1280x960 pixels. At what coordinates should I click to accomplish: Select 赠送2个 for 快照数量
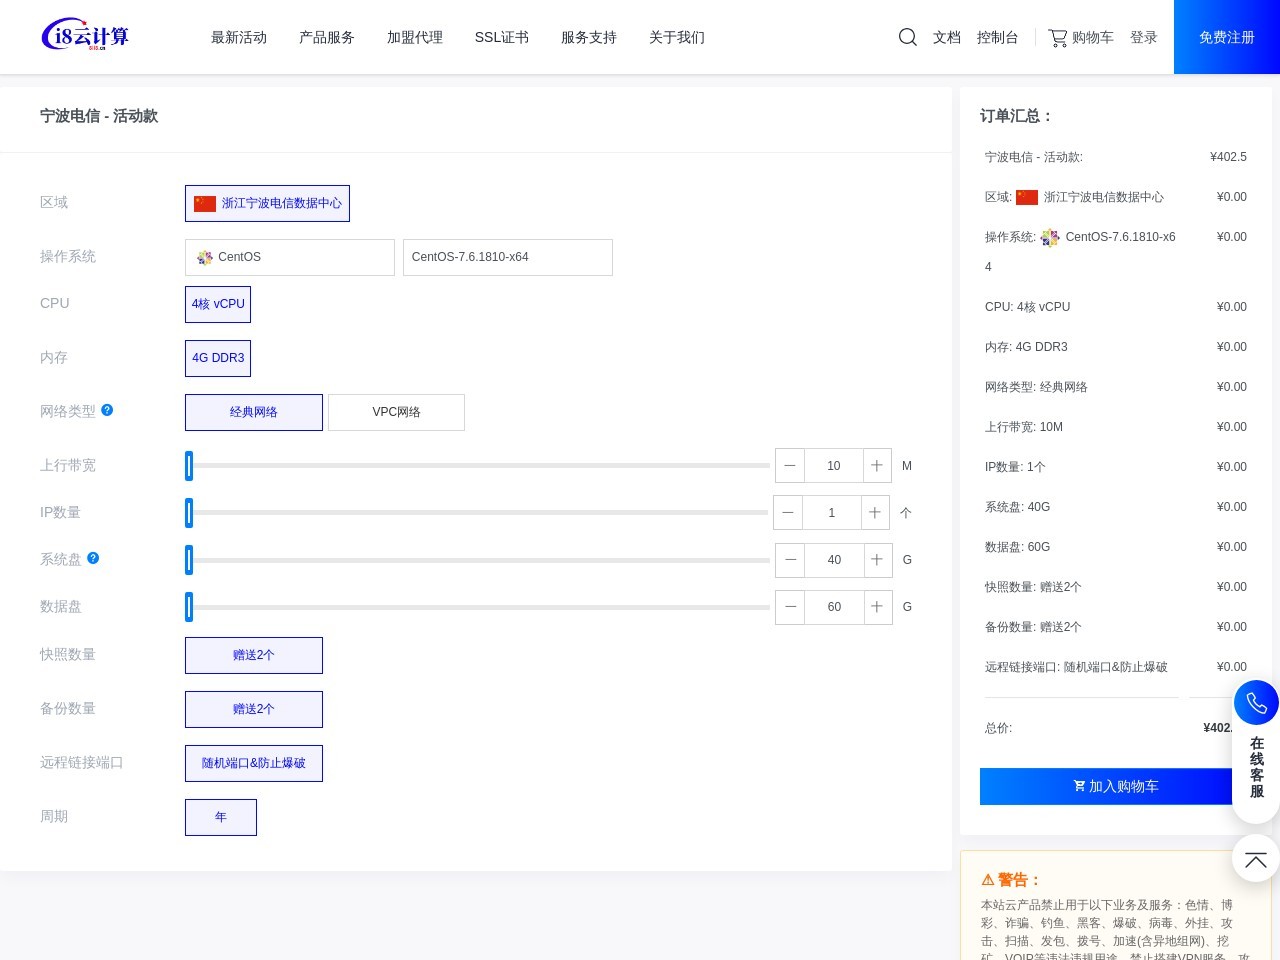[254, 655]
